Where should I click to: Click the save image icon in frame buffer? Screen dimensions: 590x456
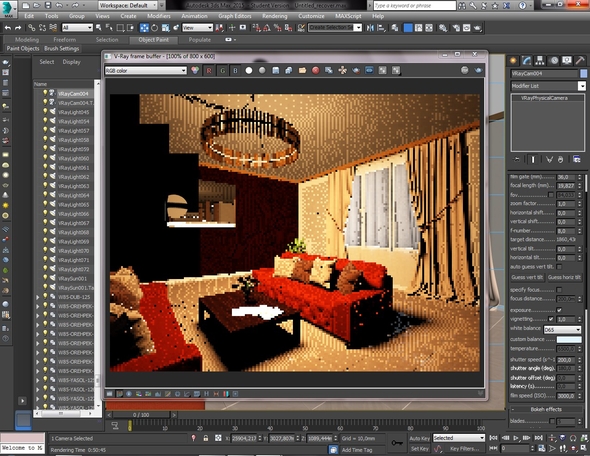(x=276, y=71)
